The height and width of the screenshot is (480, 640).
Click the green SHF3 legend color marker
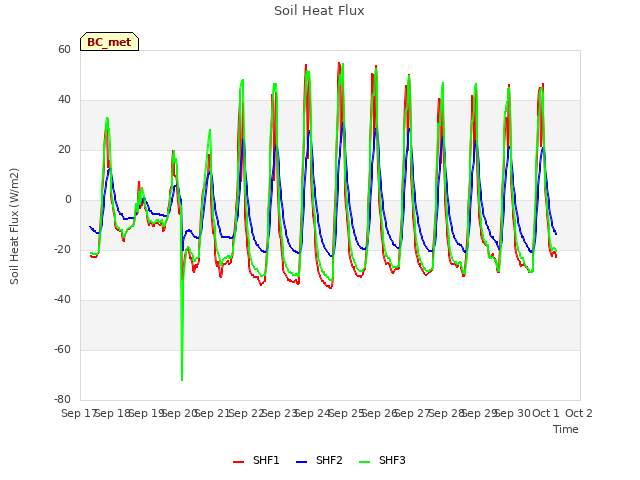[364, 462]
